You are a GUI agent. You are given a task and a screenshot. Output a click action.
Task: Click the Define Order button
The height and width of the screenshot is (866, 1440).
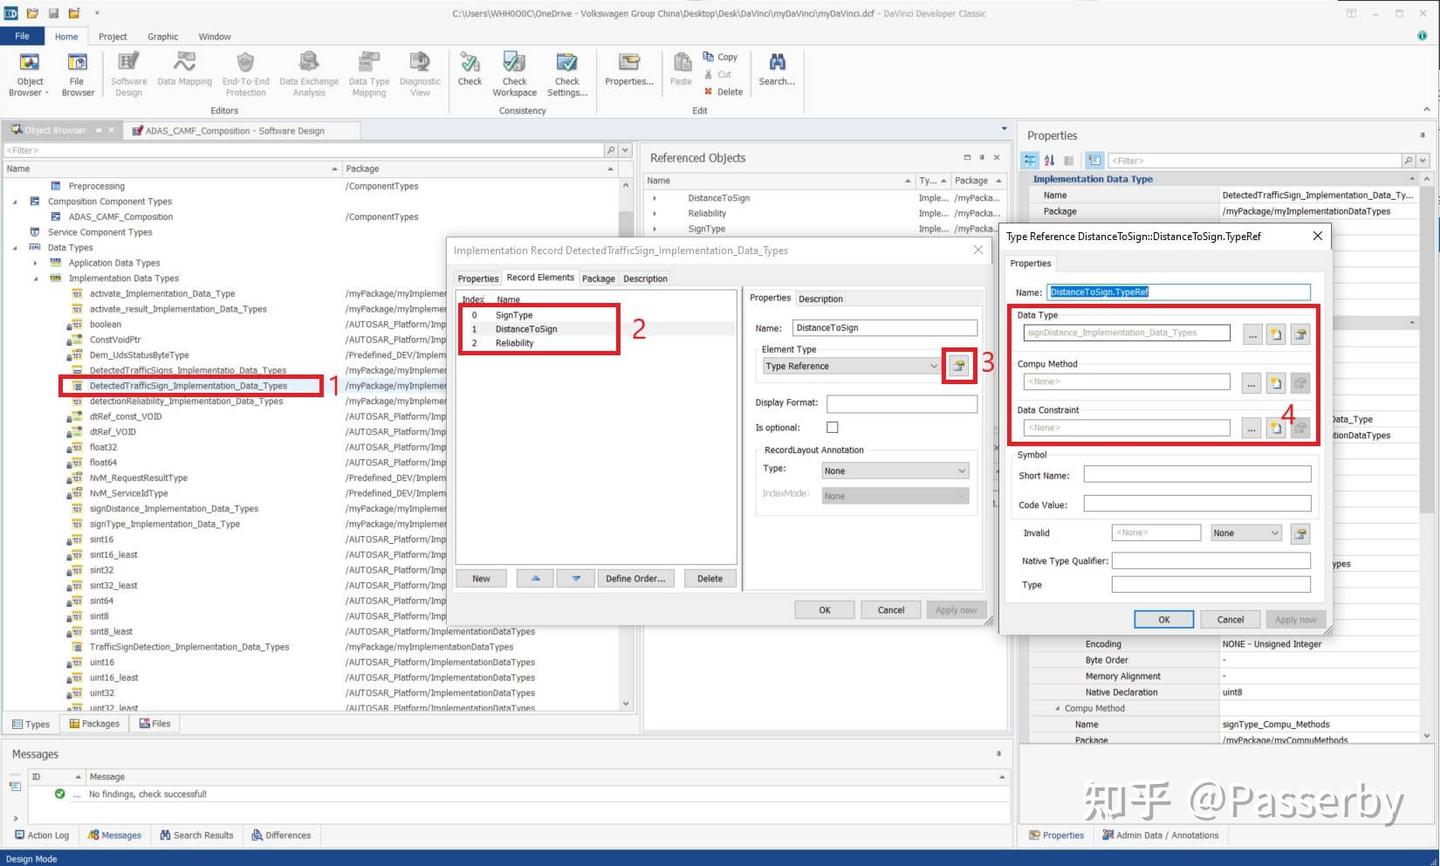[x=635, y=578]
